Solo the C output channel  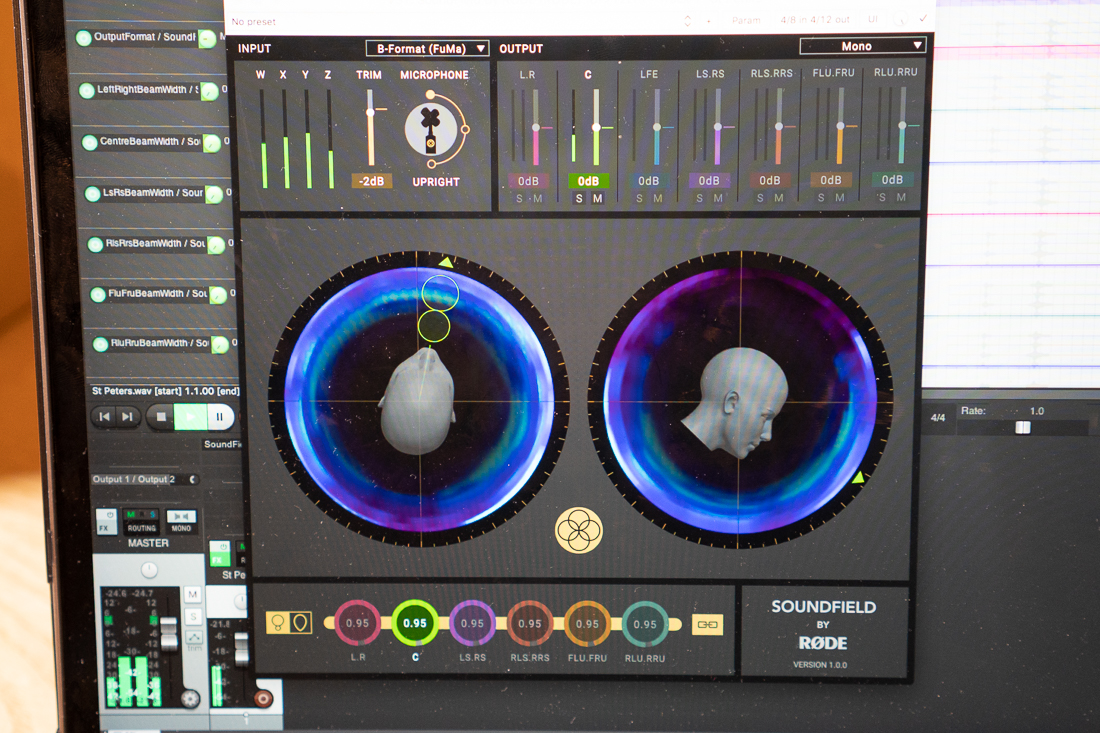578,199
